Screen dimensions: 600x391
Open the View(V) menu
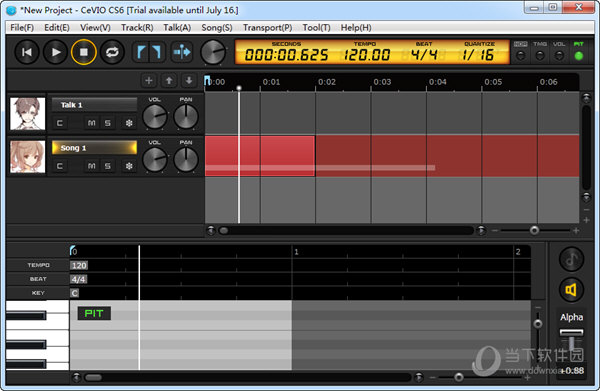click(95, 28)
